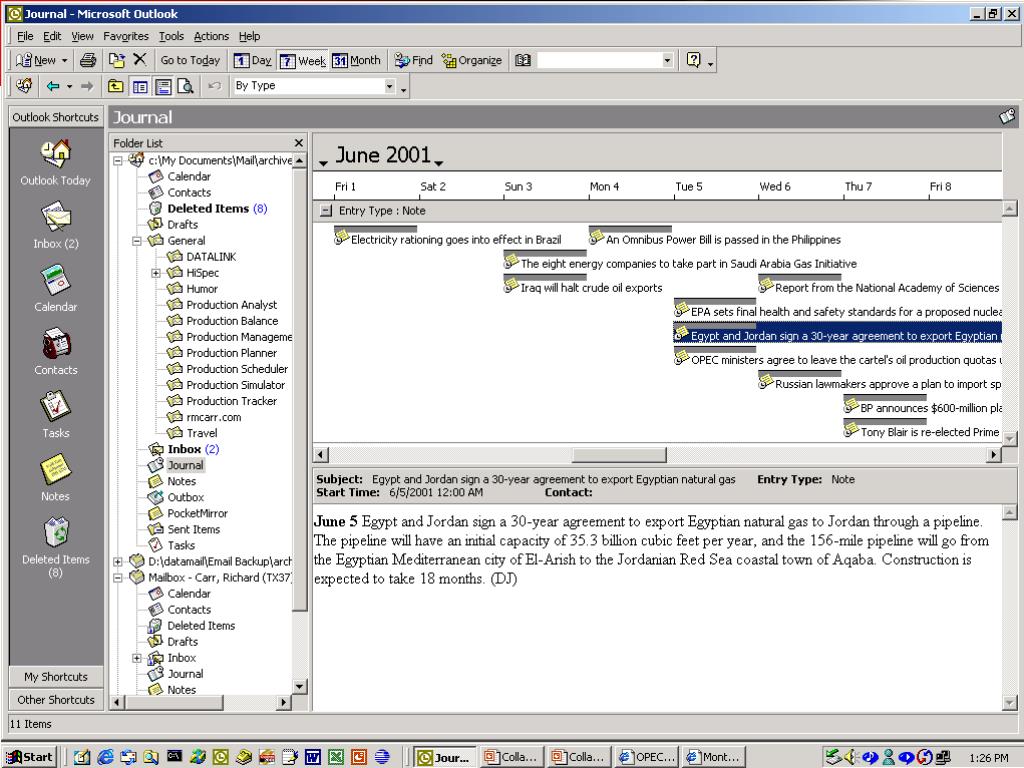Collapse the Mailbox - Carr, Richard node

pos(118,578)
